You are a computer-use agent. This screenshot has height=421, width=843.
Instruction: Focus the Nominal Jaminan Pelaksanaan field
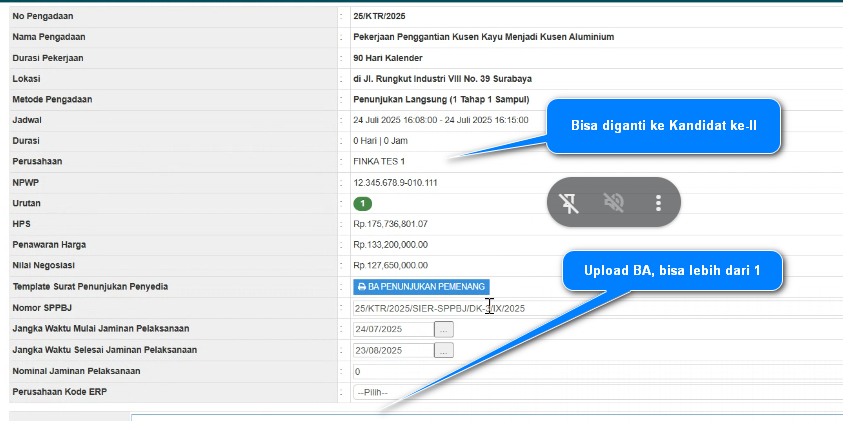pyautogui.click(x=596, y=371)
